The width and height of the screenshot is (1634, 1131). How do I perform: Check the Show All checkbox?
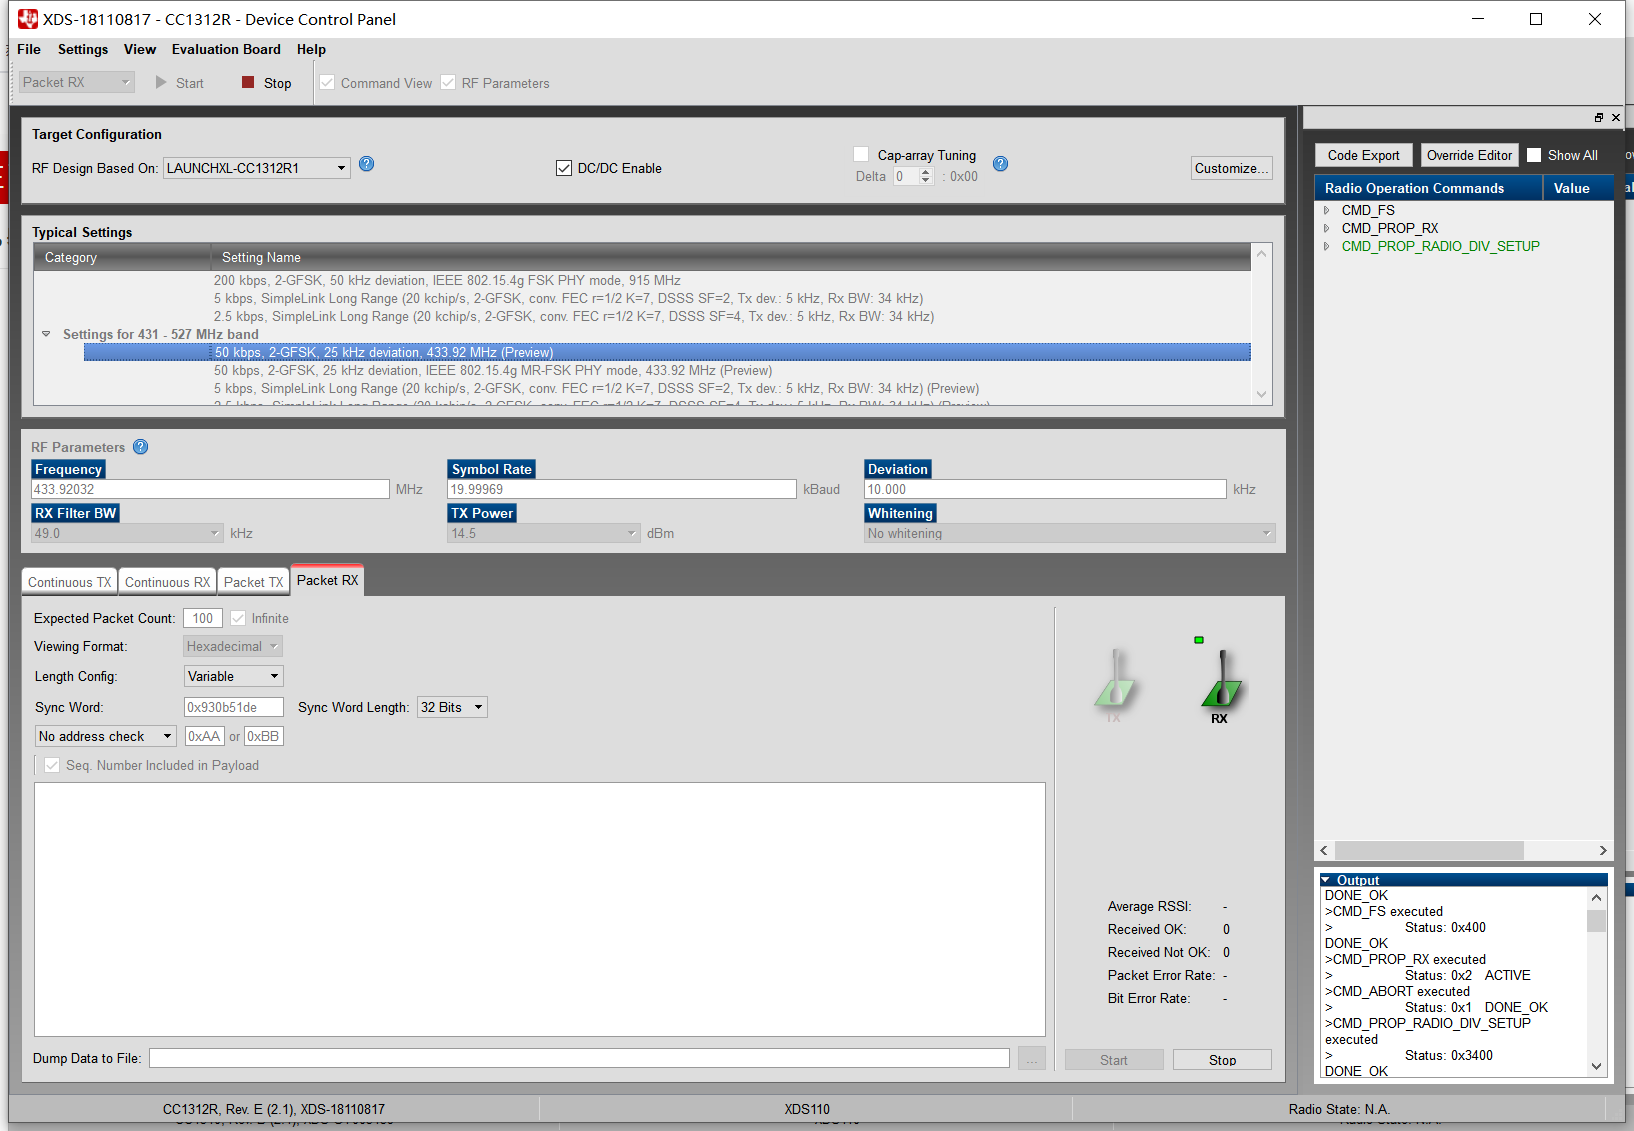click(x=1534, y=155)
